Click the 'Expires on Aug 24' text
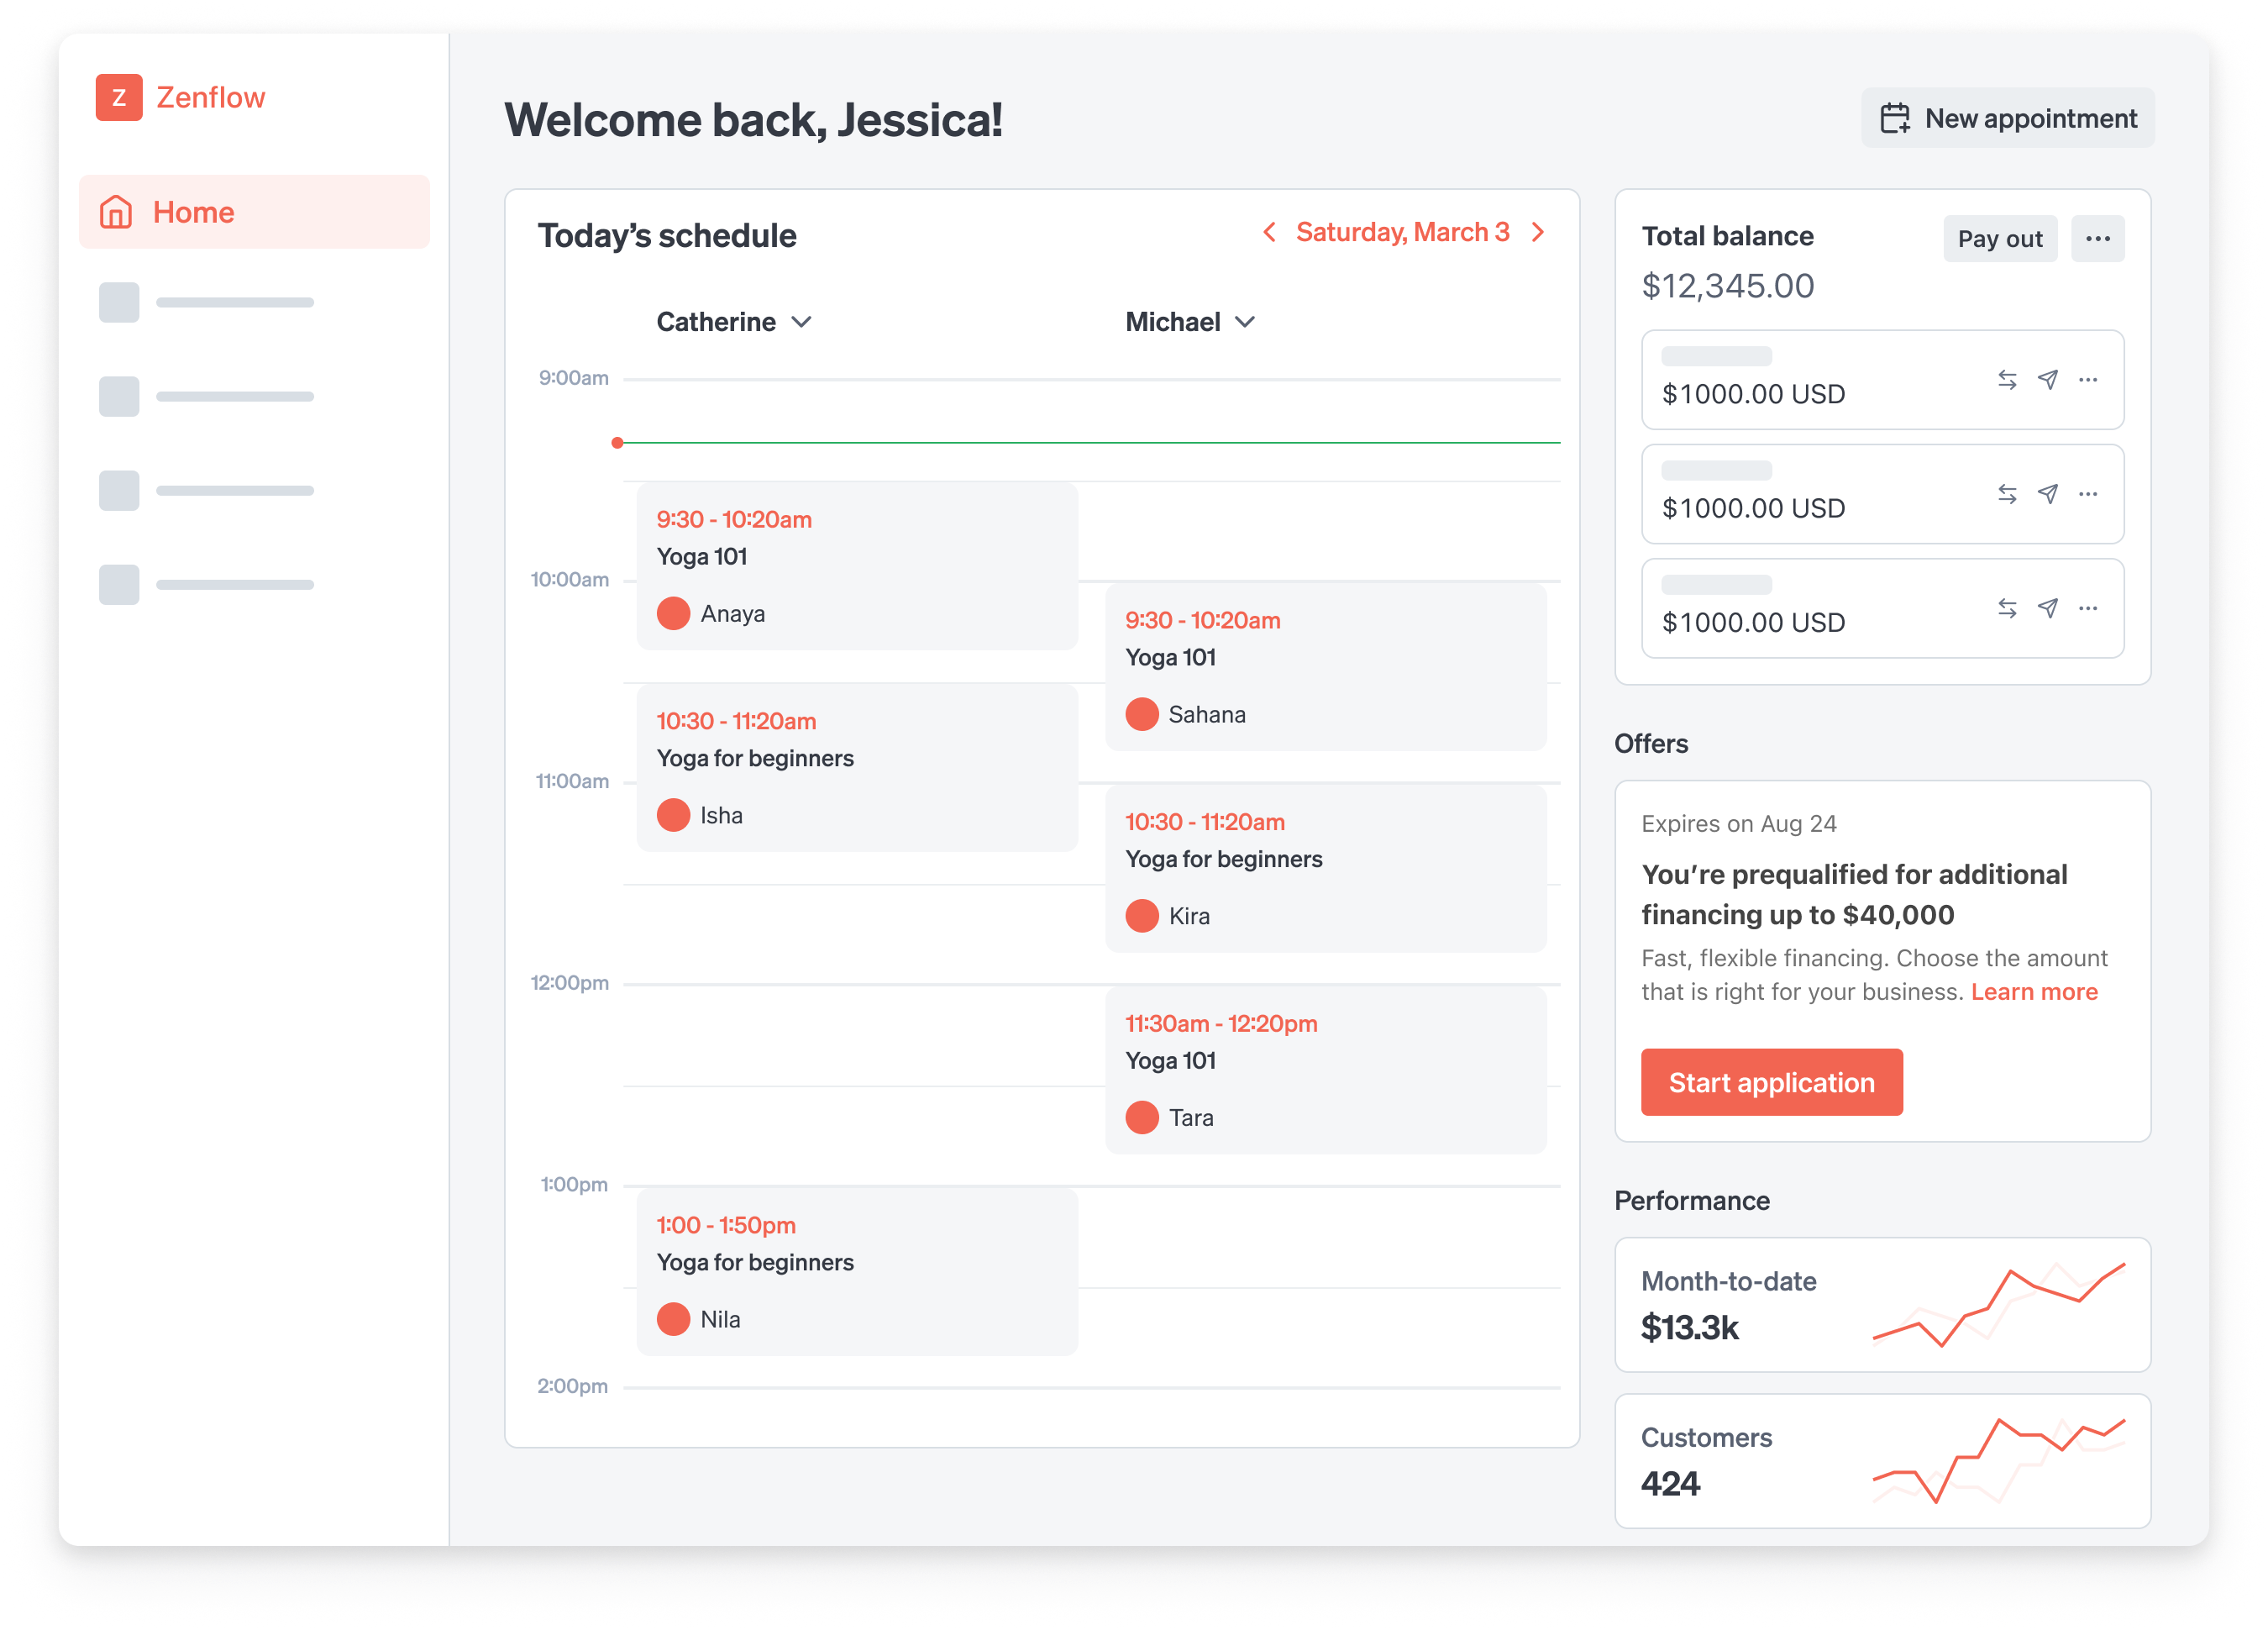Viewport: 2268px width, 1630px height. [1738, 823]
